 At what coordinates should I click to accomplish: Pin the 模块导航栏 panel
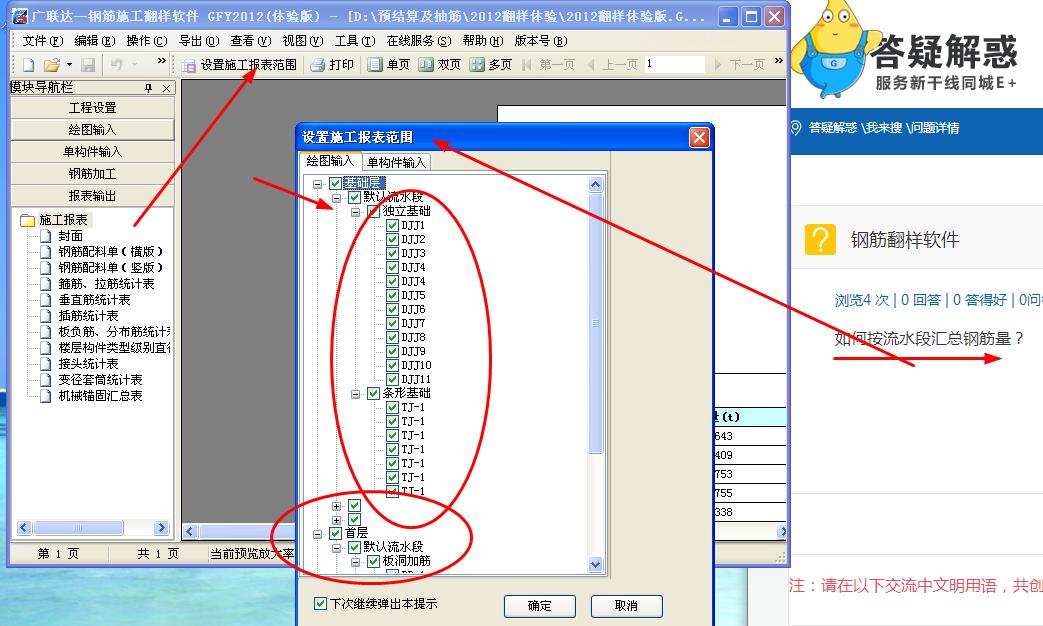tap(148, 88)
